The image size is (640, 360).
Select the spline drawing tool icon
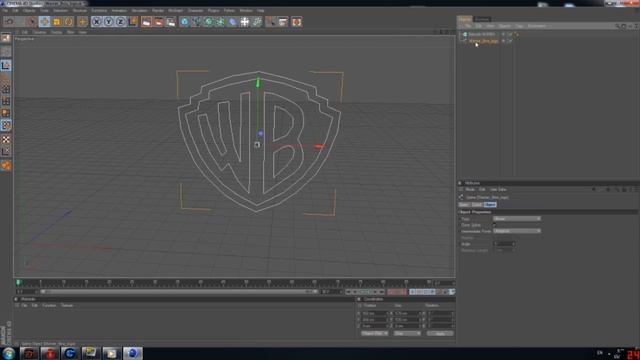pos(196,21)
